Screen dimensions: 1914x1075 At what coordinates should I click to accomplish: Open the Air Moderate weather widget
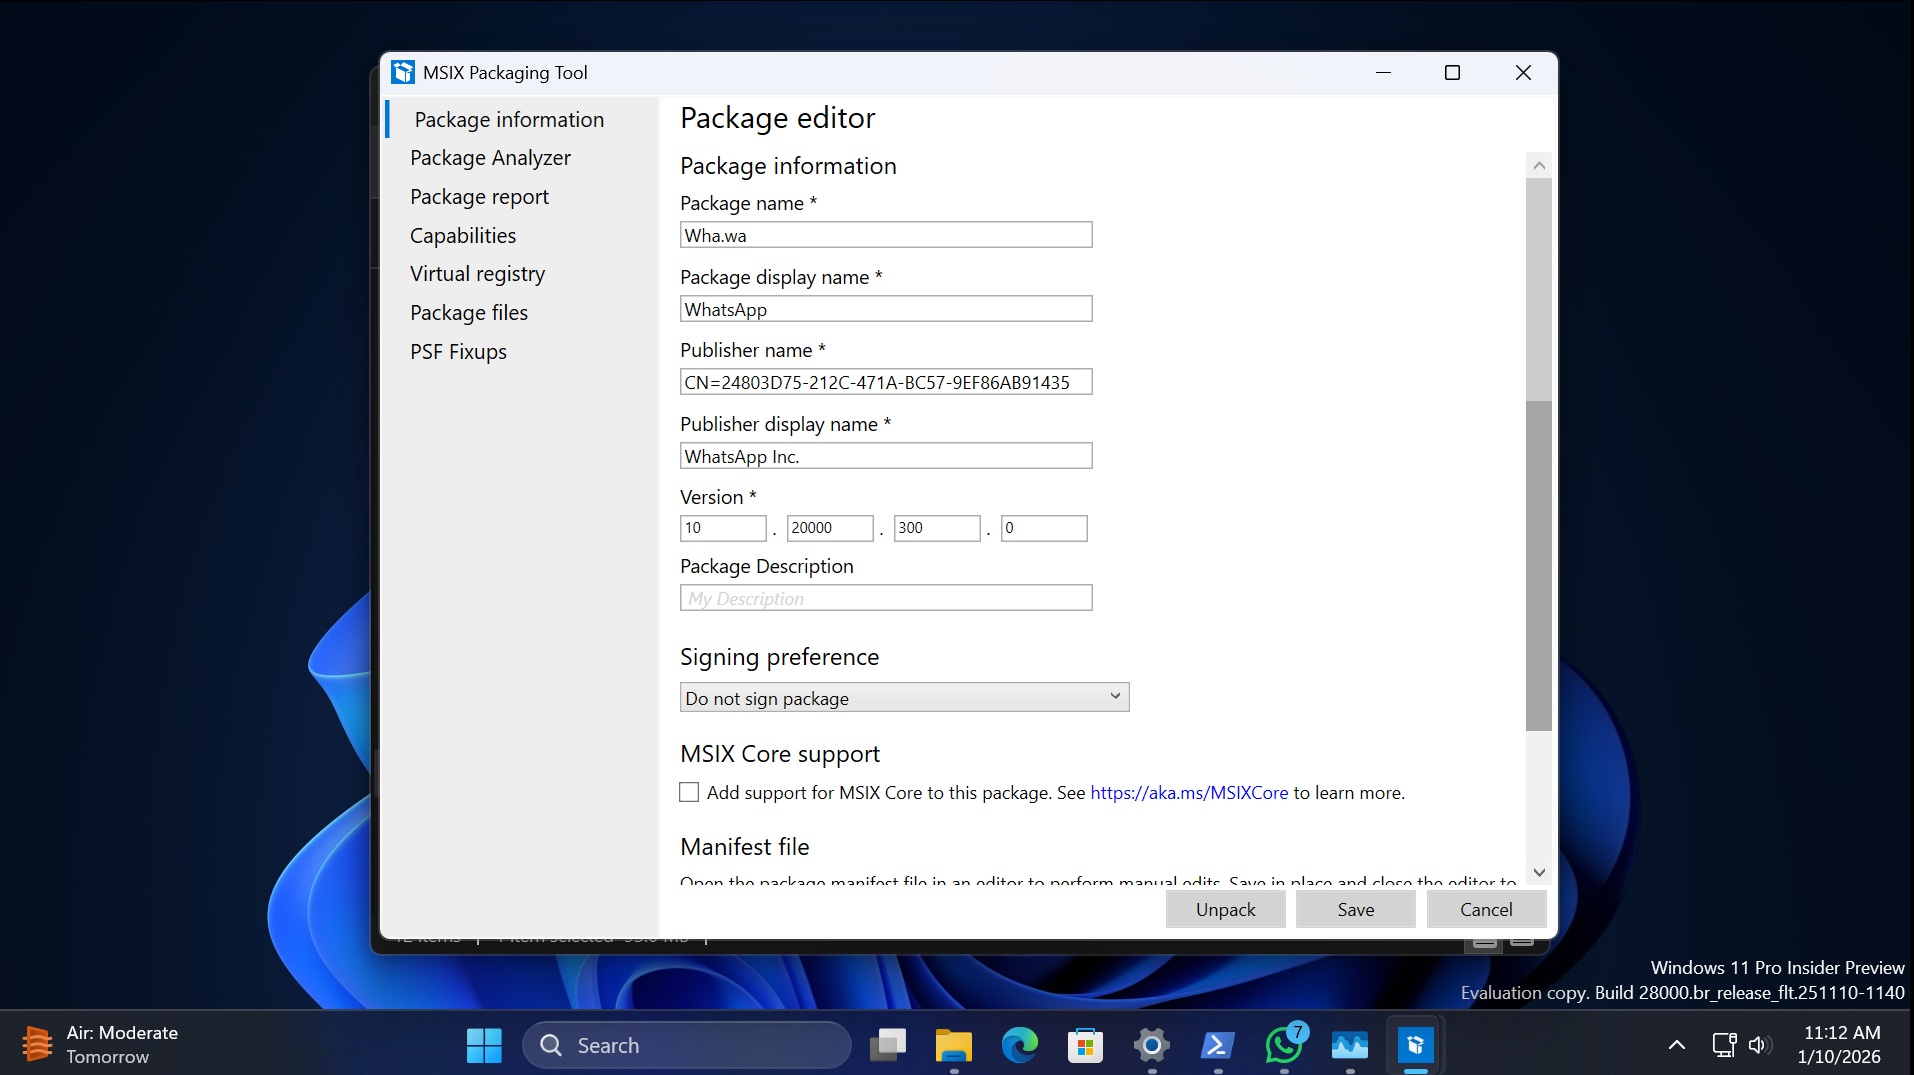100,1045
